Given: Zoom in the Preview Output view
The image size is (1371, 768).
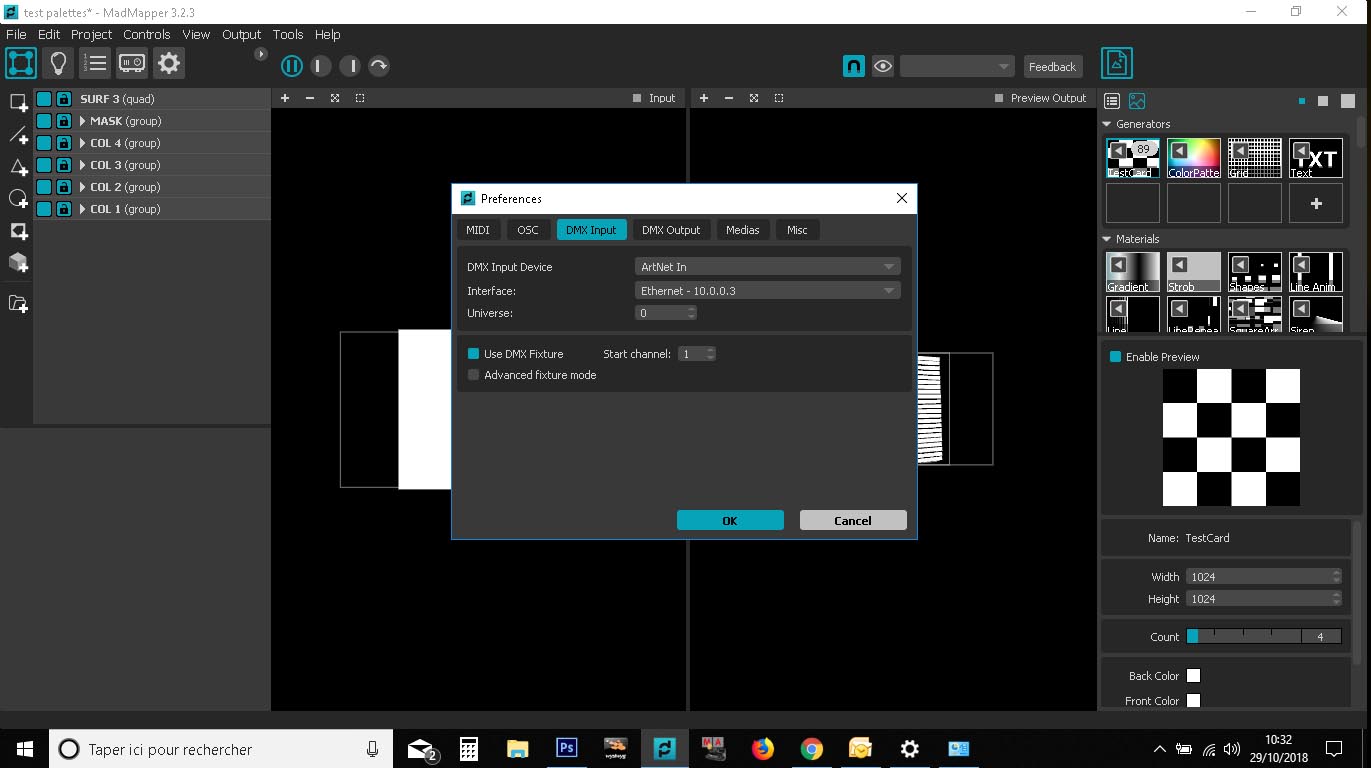Looking at the screenshot, I should (704, 98).
